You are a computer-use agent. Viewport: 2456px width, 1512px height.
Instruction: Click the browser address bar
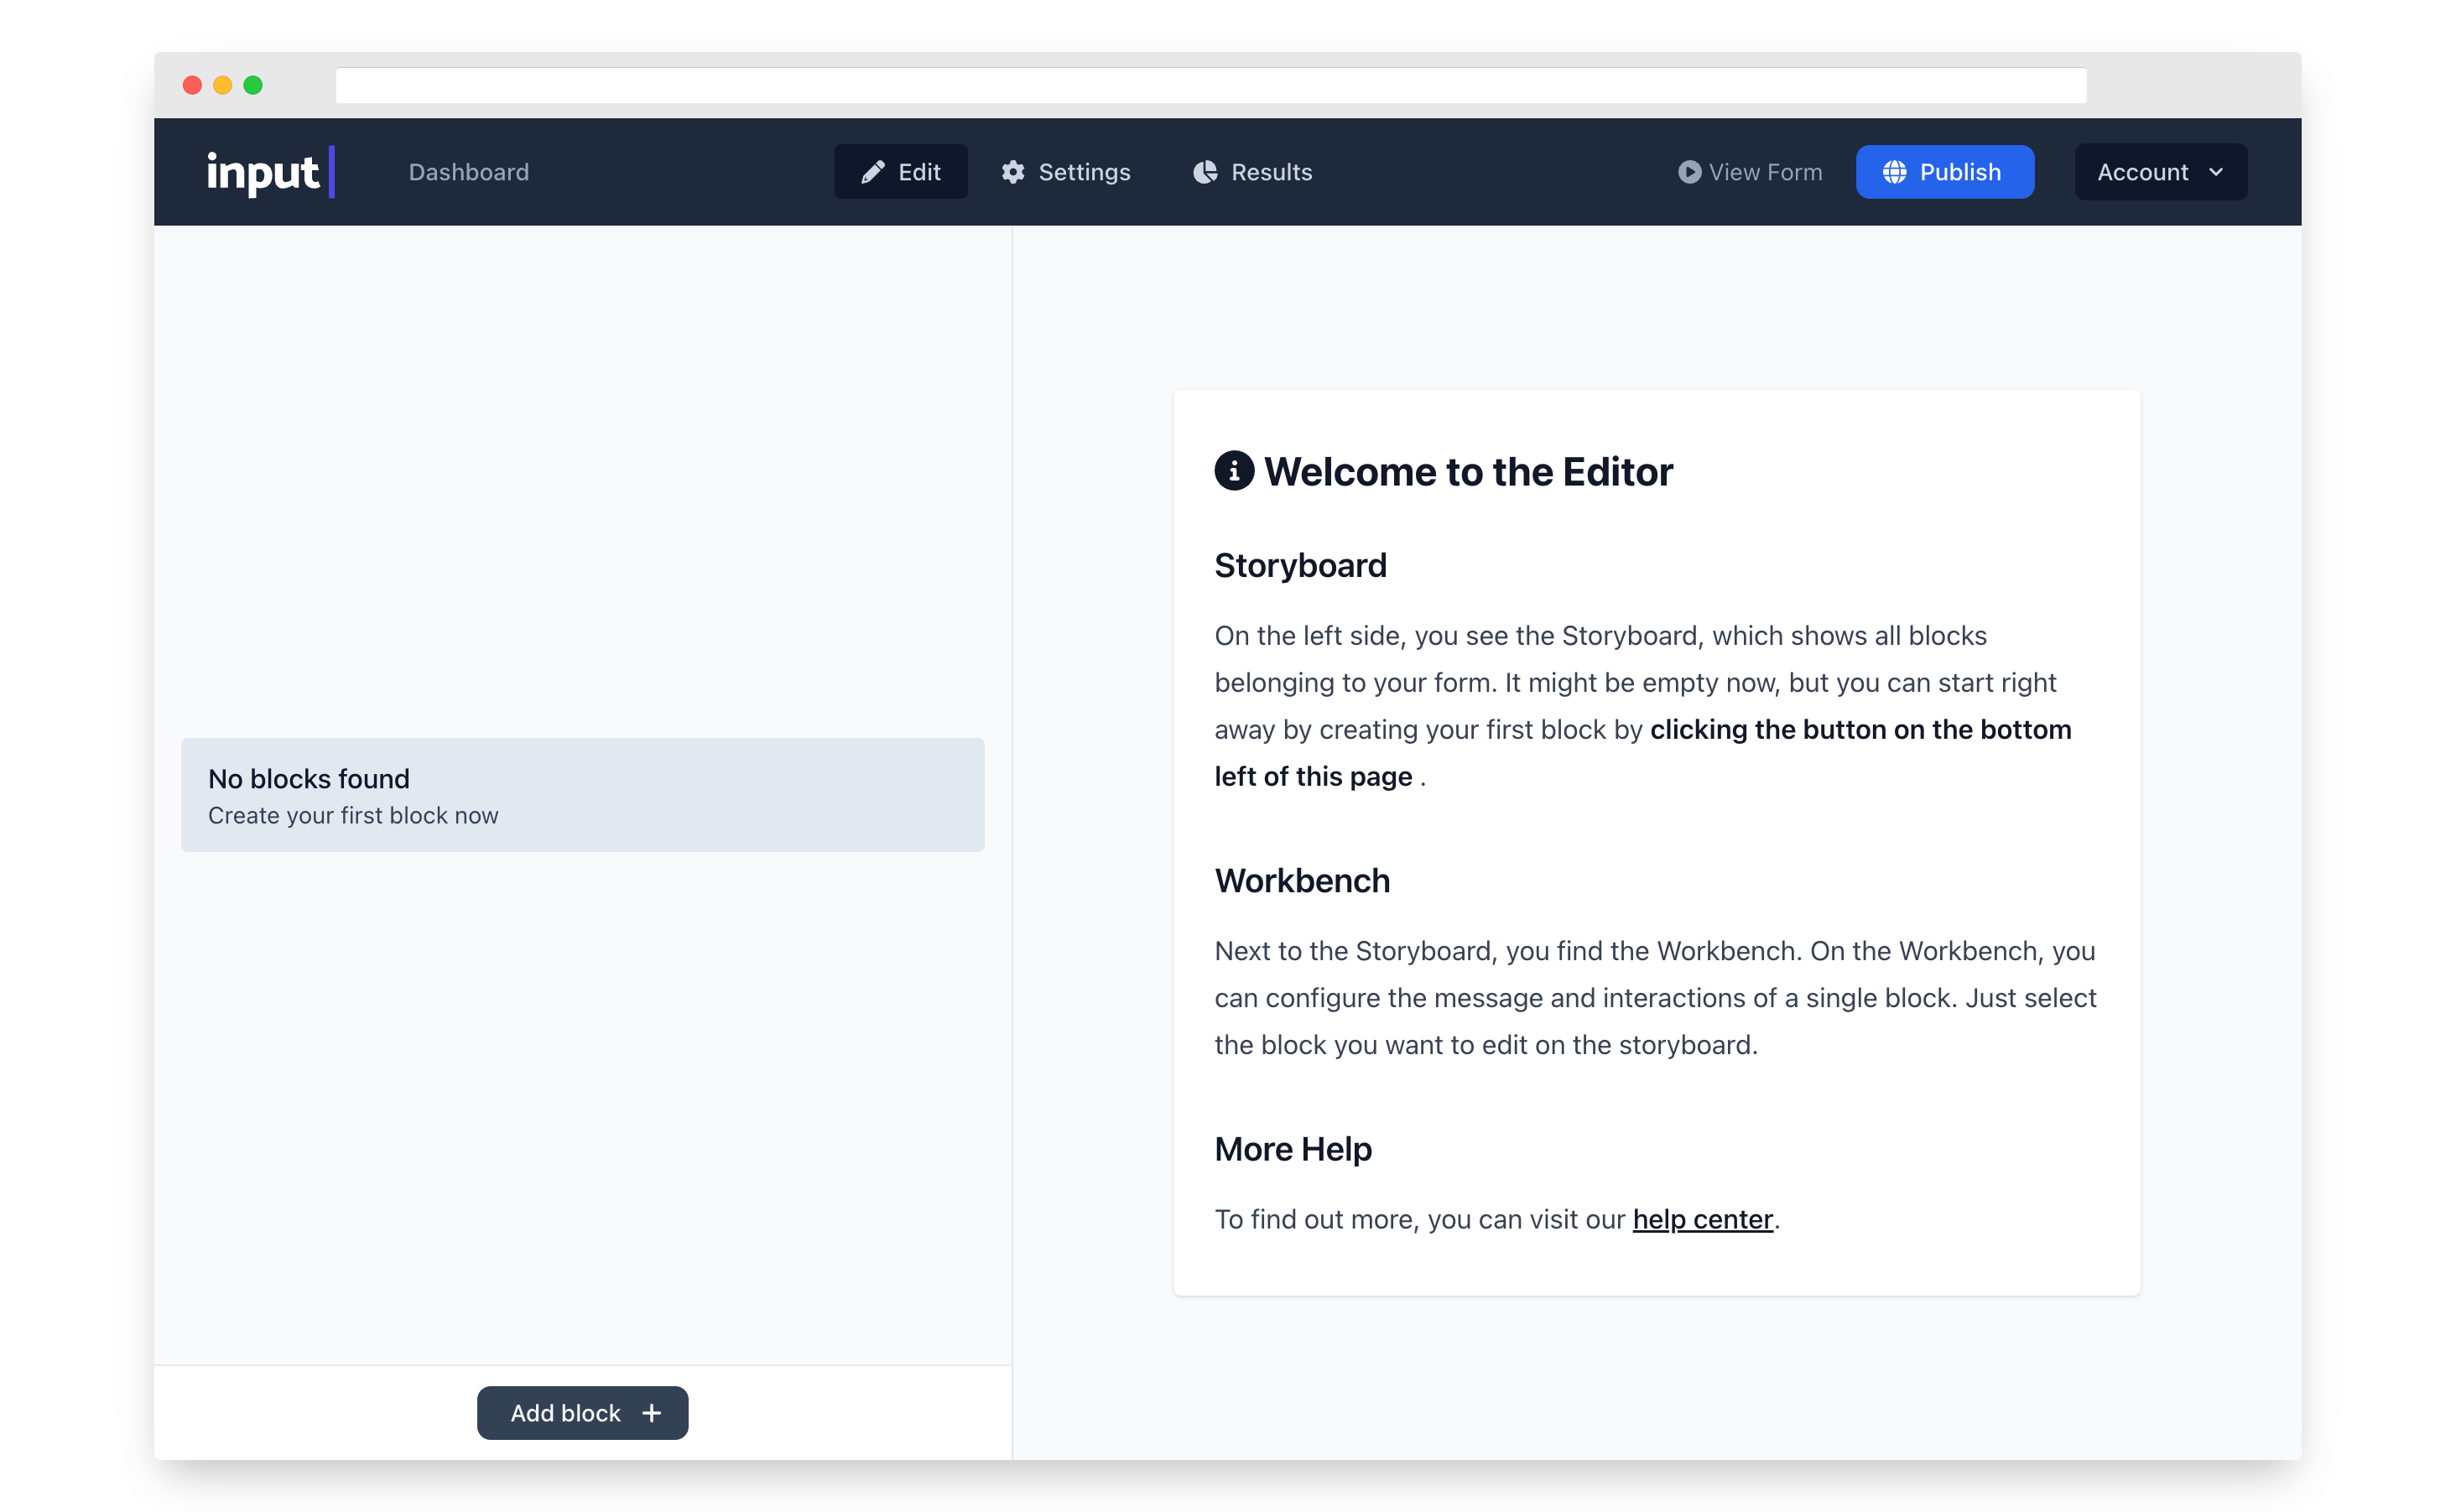point(1210,86)
